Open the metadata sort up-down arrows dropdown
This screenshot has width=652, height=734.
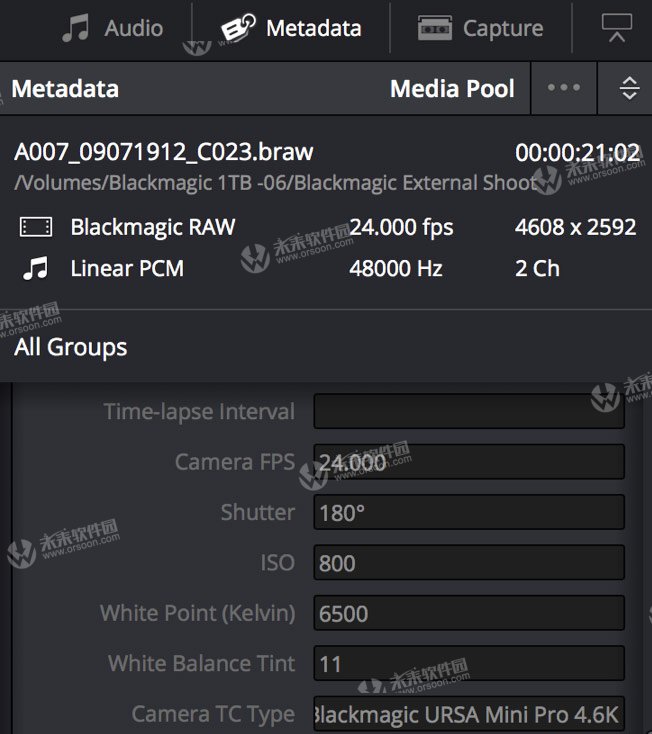[x=629, y=88]
